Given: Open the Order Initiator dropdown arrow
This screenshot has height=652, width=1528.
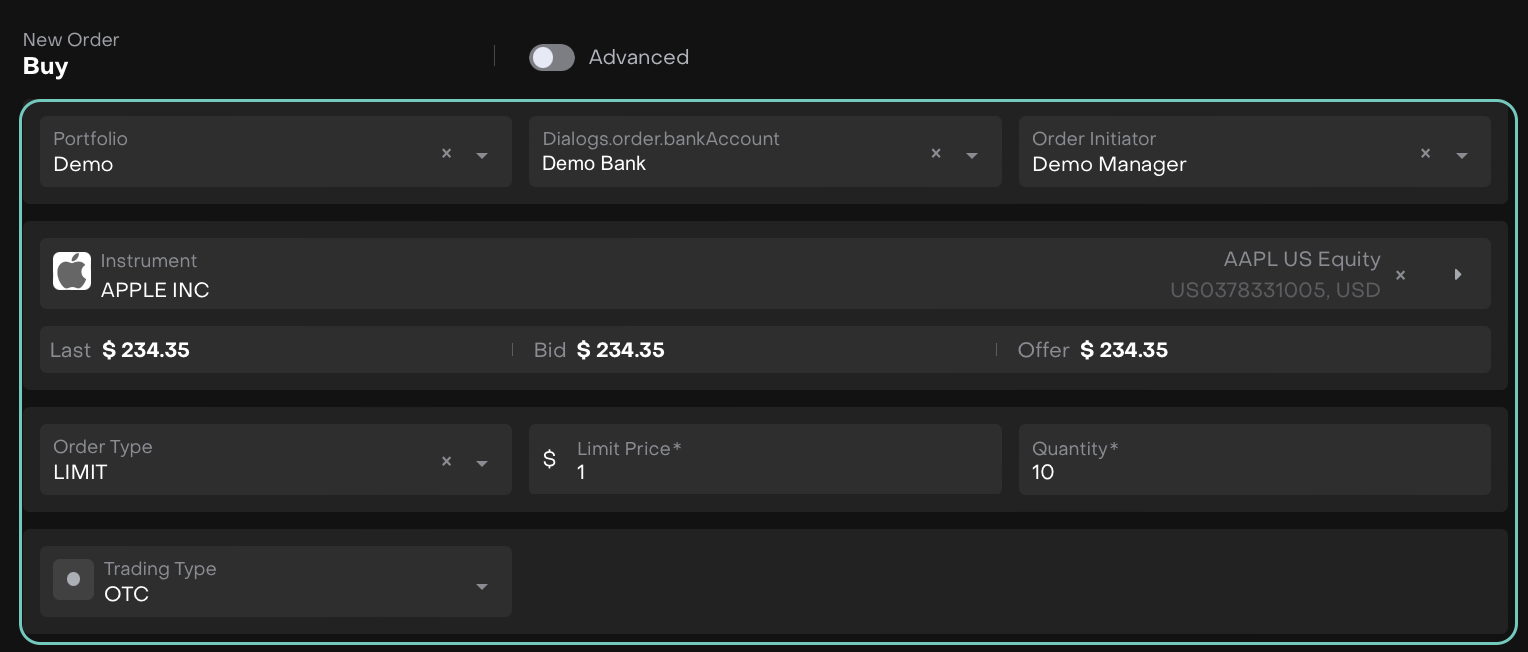Looking at the screenshot, I should coord(1461,155).
